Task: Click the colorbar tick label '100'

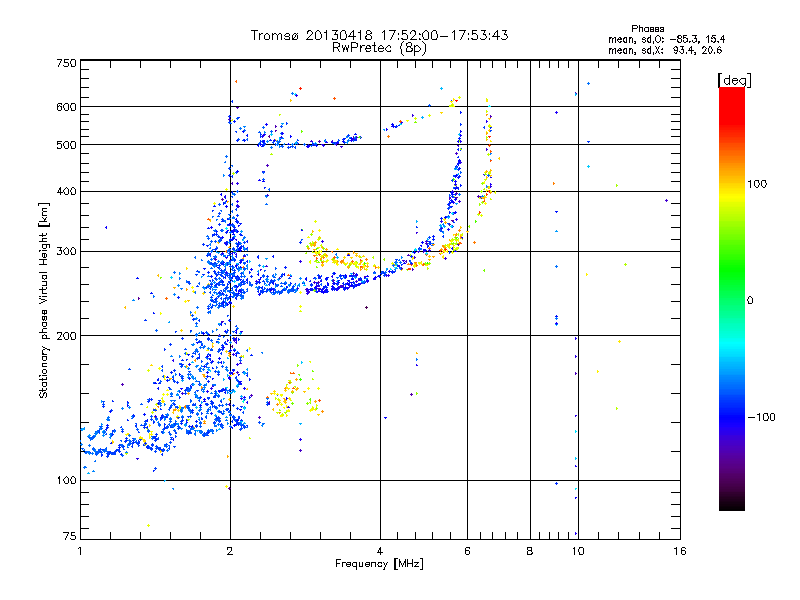Action: tap(757, 184)
